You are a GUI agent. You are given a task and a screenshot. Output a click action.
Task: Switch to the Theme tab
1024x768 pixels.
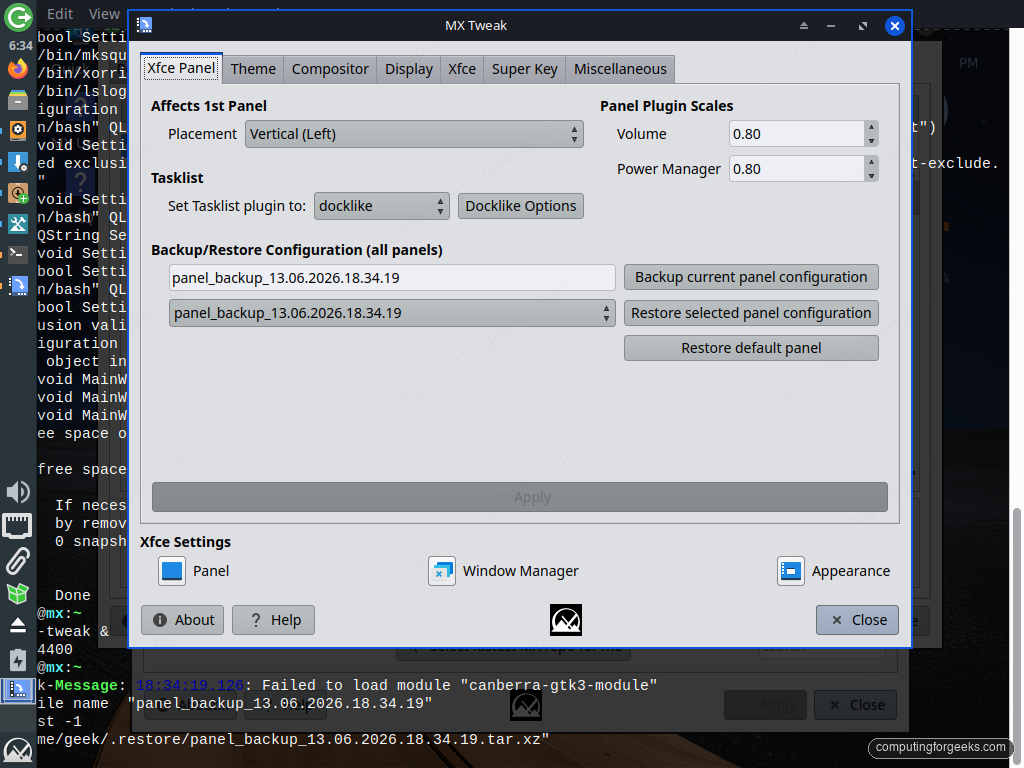point(253,69)
